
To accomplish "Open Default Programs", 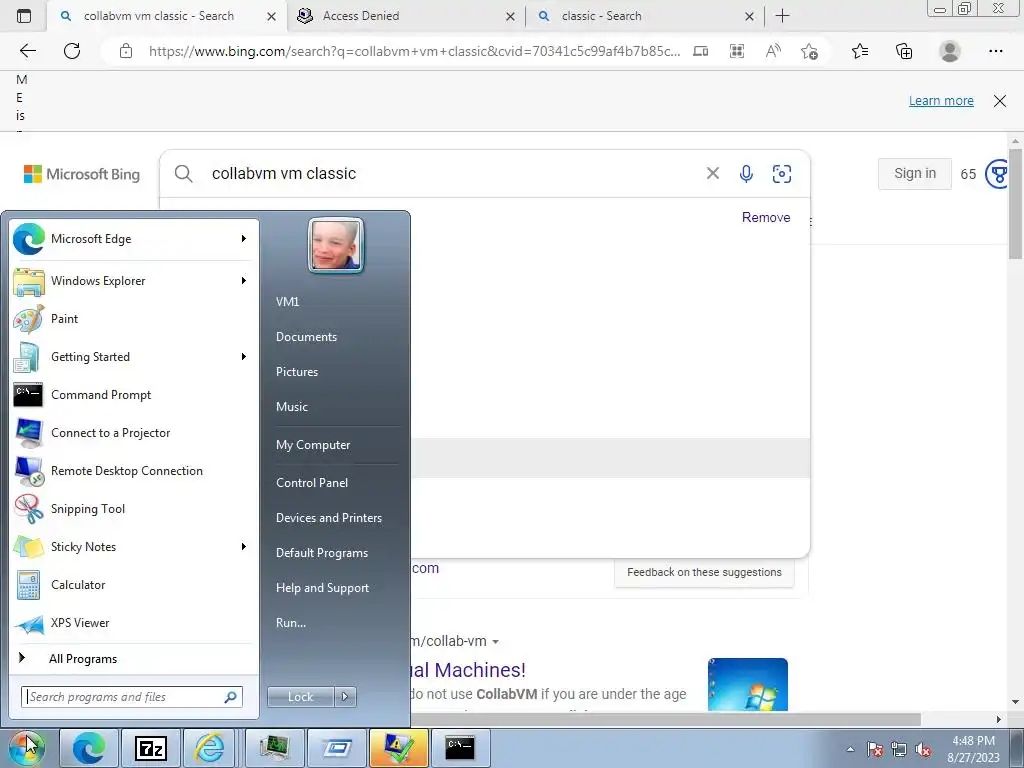I will 322,553.
